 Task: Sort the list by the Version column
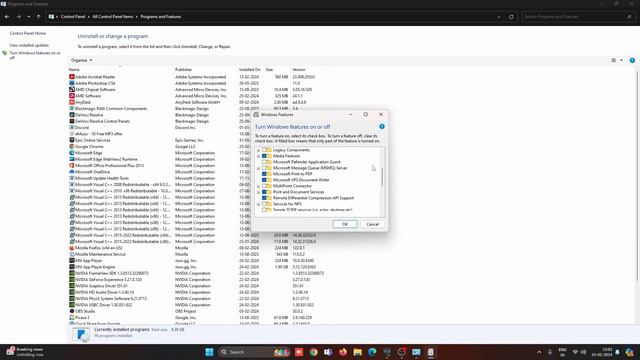[299, 70]
